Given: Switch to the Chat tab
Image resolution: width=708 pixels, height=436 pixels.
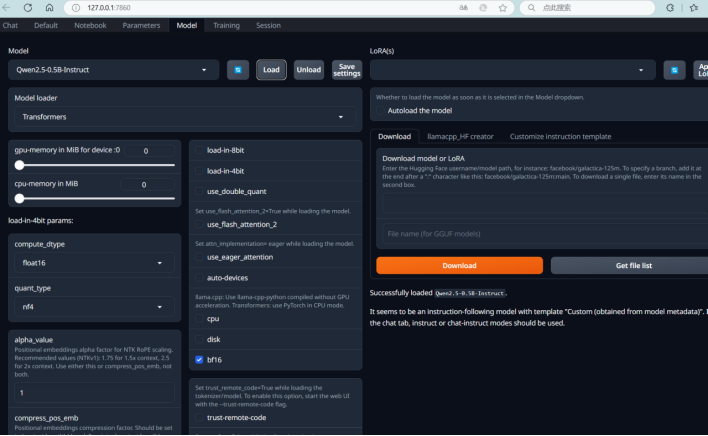Looking at the screenshot, I should [10, 25].
